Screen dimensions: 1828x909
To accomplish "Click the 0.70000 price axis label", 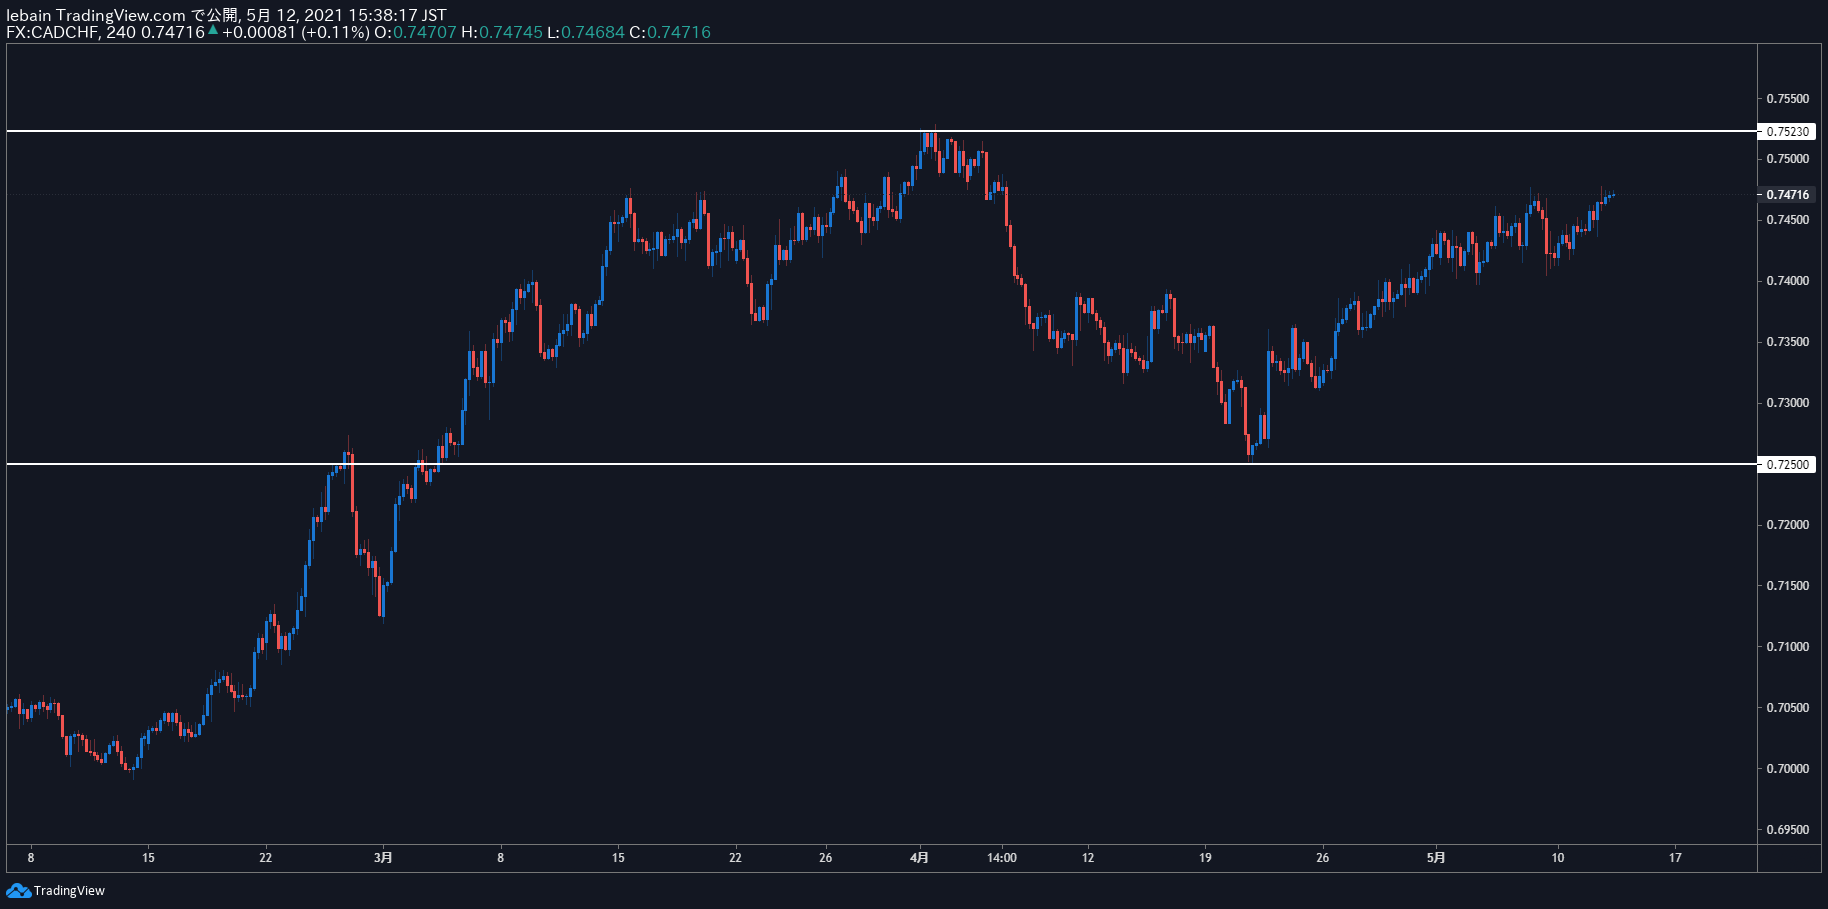I will coord(1787,769).
